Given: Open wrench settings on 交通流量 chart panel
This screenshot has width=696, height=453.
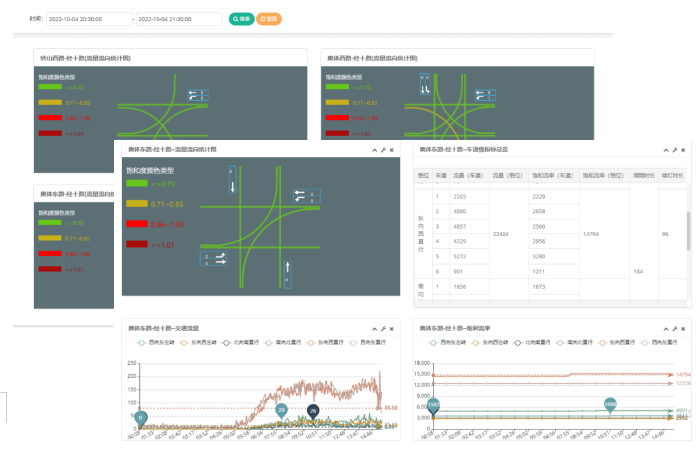Looking at the screenshot, I should pos(382,328).
